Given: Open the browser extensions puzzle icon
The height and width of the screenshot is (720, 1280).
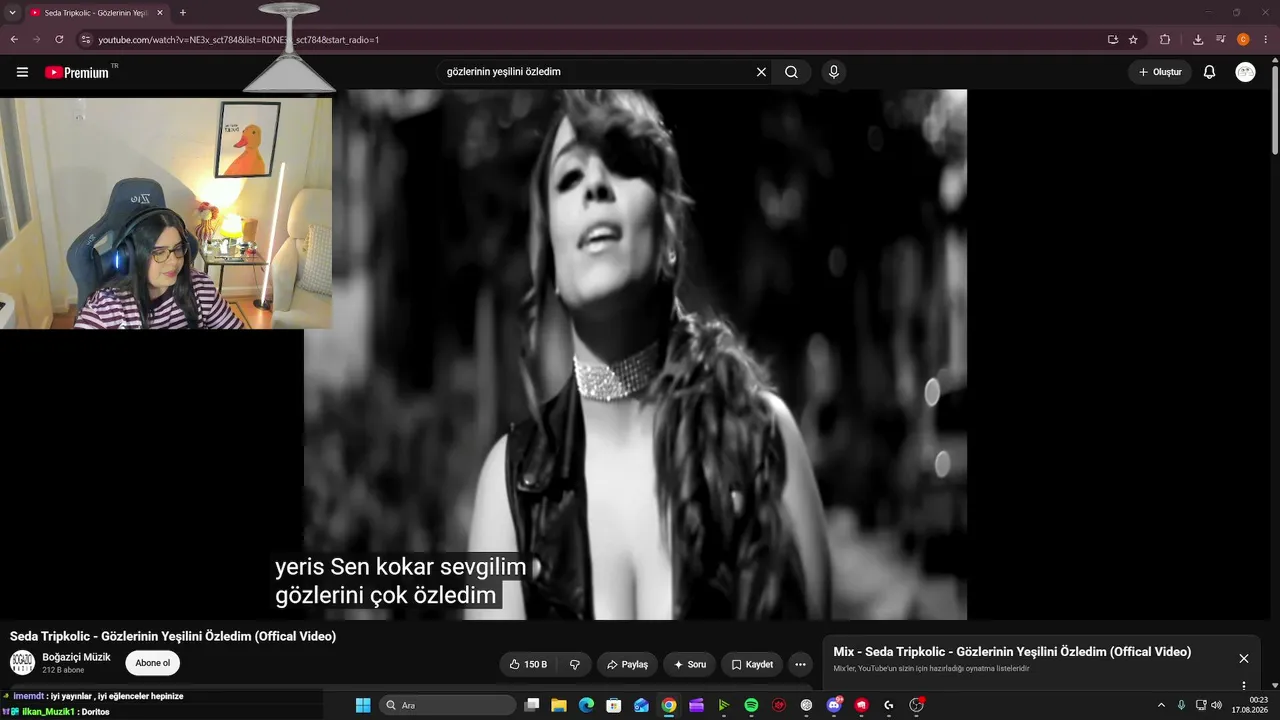Looking at the screenshot, I should [1165, 40].
